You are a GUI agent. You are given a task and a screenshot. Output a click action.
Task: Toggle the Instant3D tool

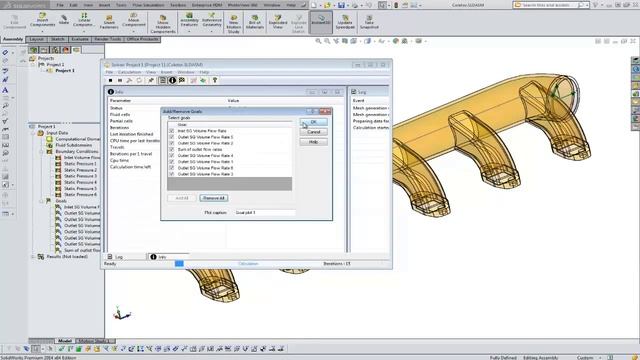click(321, 21)
